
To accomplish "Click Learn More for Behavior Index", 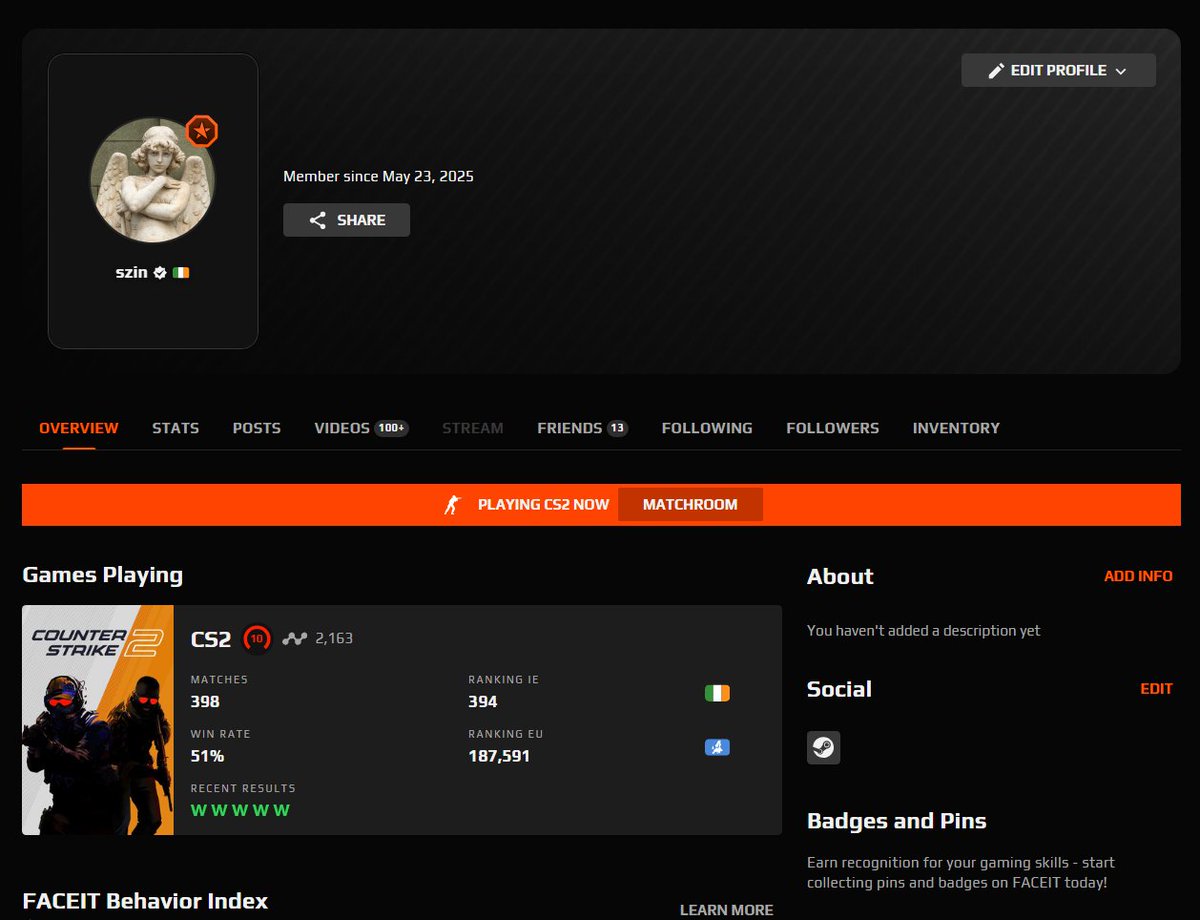I will click(726, 910).
